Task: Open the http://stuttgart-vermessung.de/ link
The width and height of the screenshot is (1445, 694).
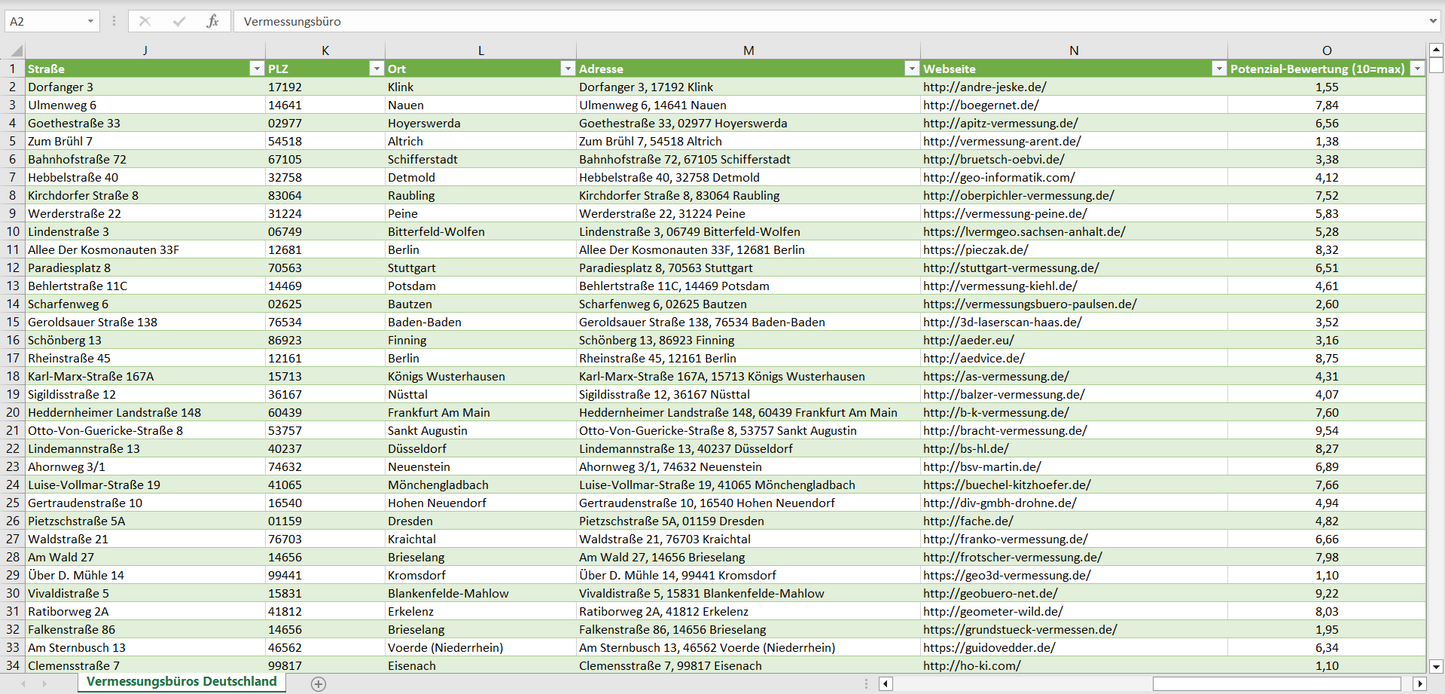Action: click(1010, 268)
